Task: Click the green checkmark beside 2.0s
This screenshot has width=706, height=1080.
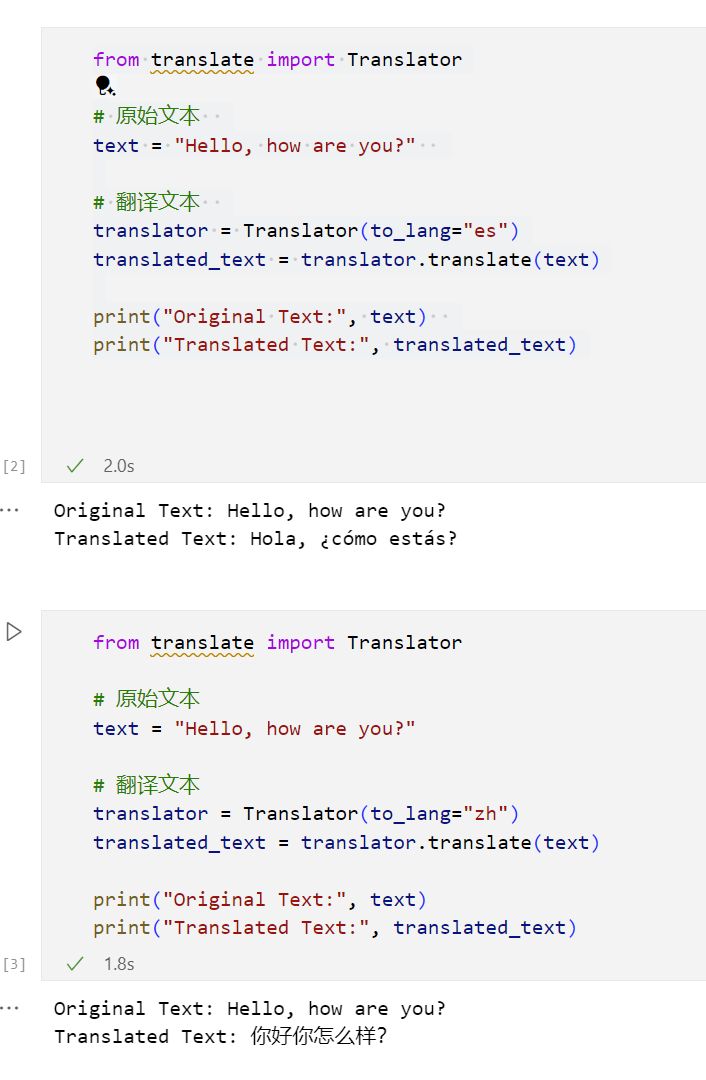Action: 74,465
